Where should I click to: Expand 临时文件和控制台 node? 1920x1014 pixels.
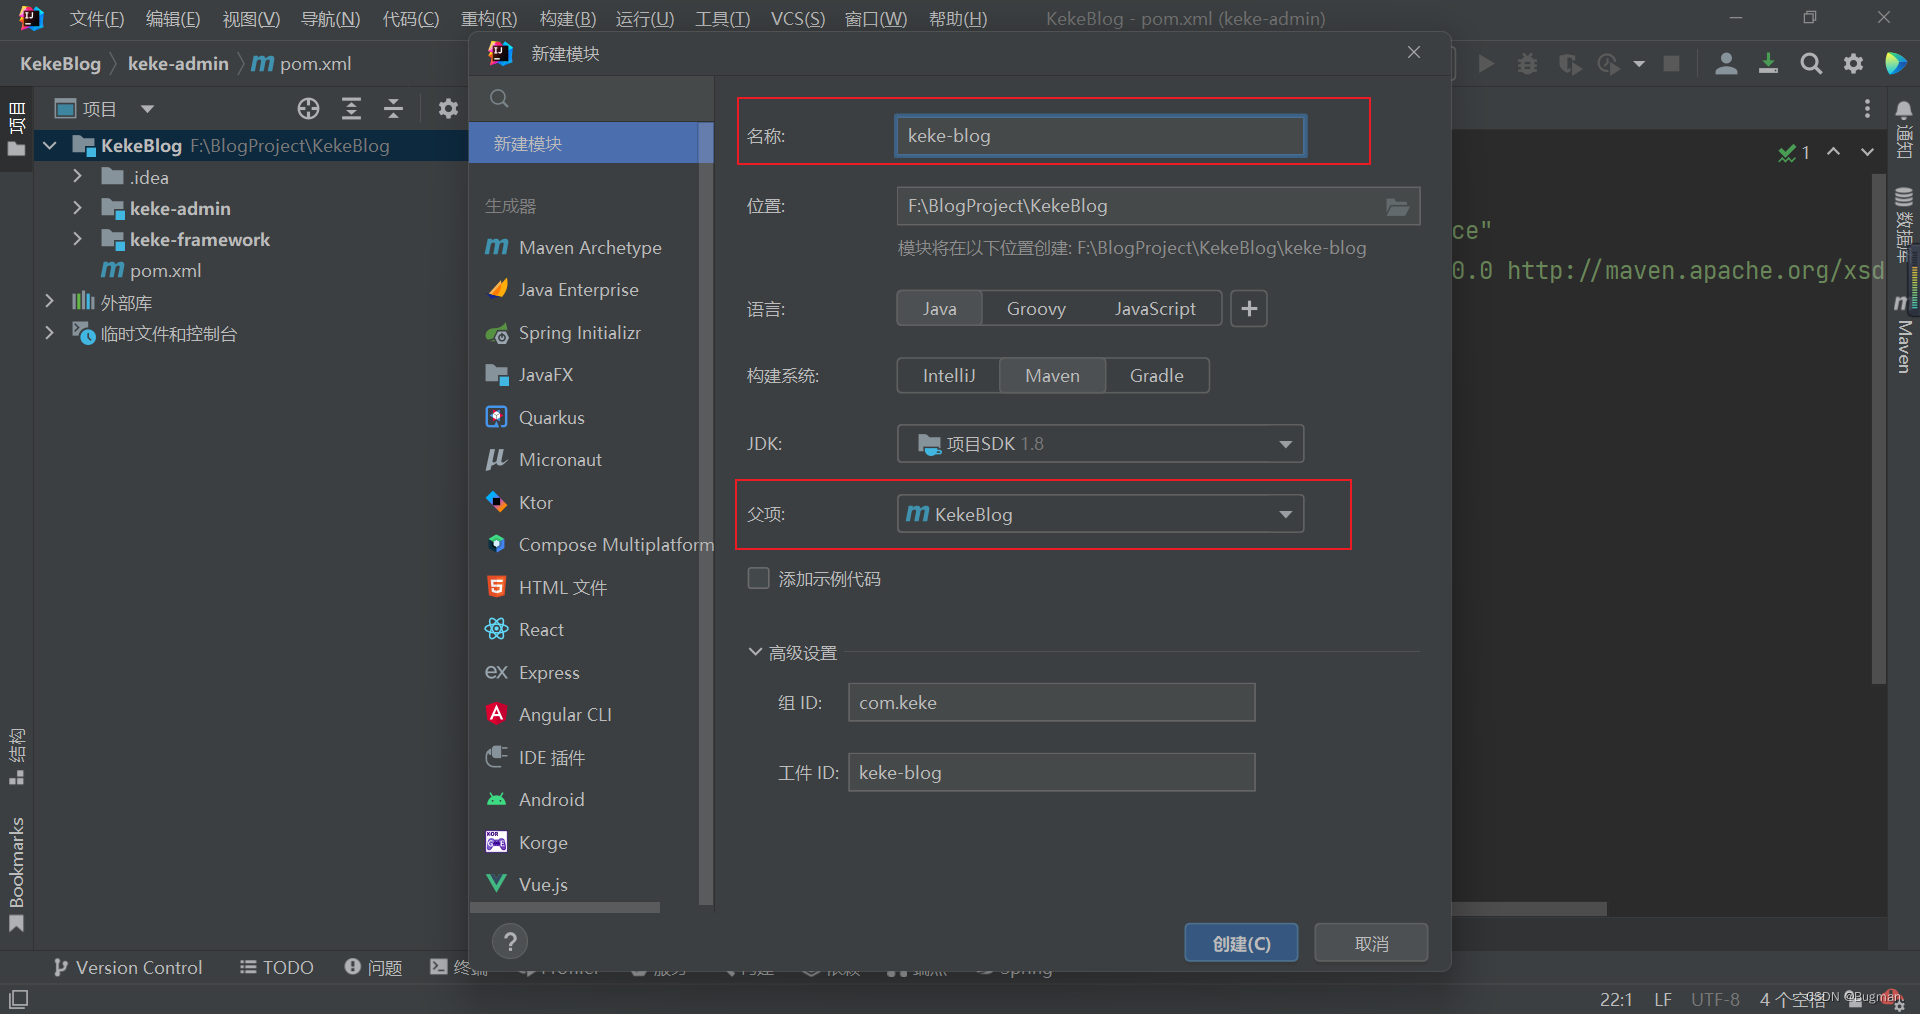(49, 333)
